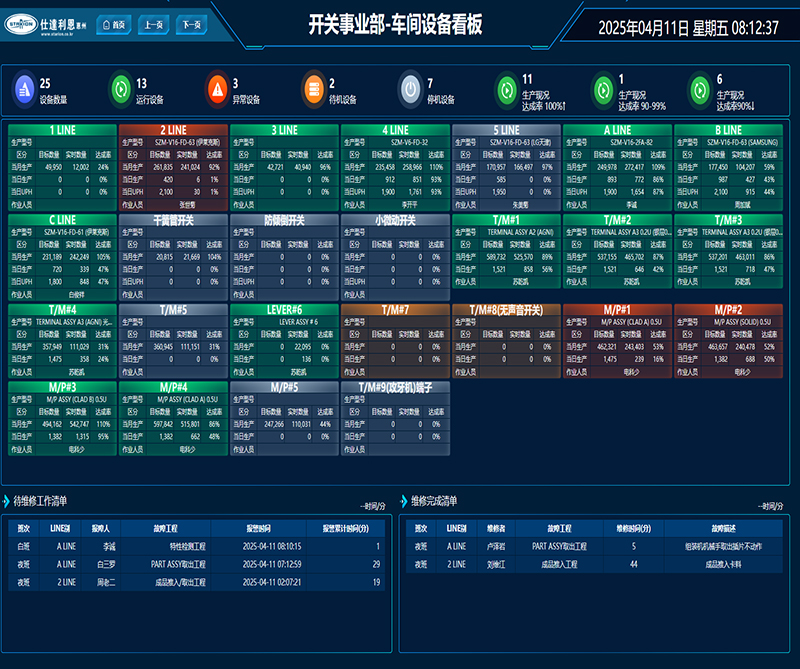This screenshot has height=669, width=800.
Task: Go to the 首页 home page
Action: click(x=117, y=26)
